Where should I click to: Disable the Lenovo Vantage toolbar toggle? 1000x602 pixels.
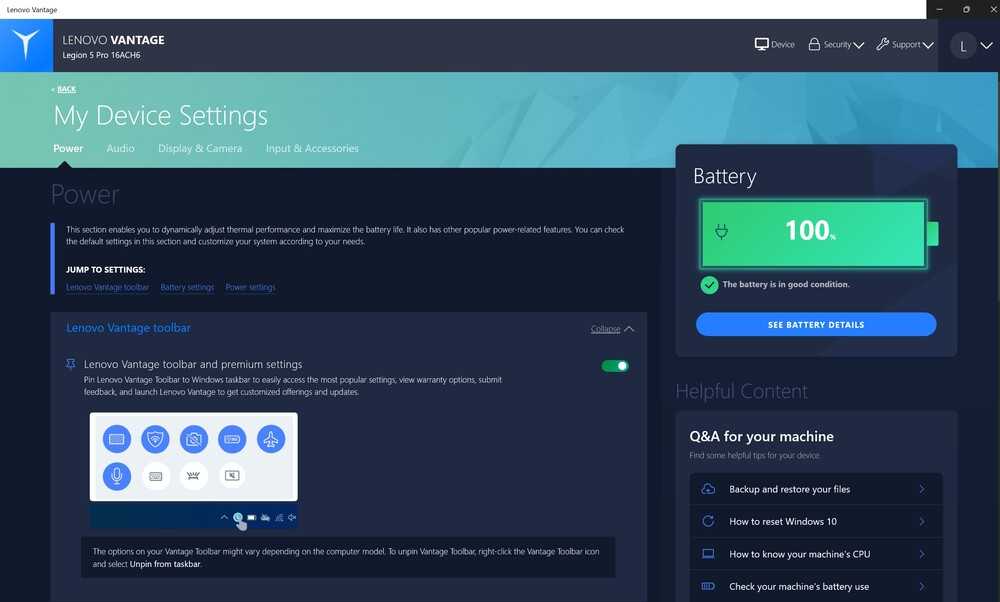point(615,366)
